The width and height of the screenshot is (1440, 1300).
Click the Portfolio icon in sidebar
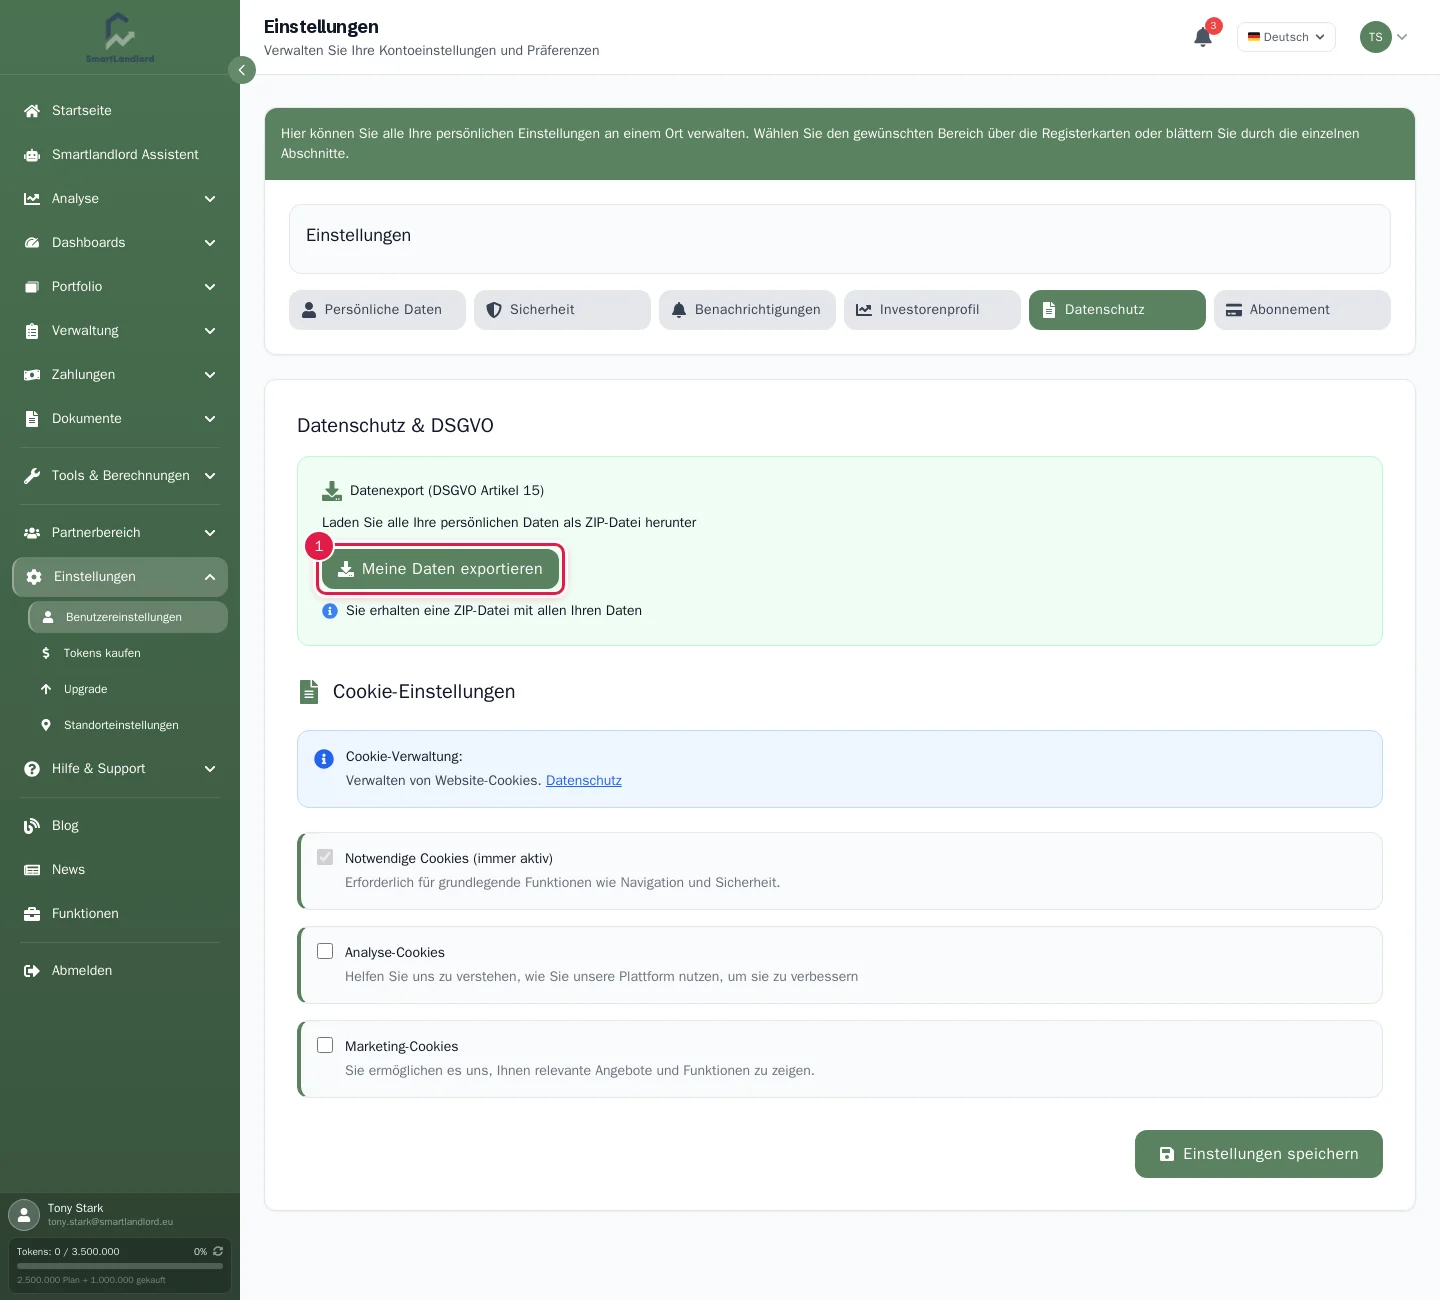coord(32,287)
